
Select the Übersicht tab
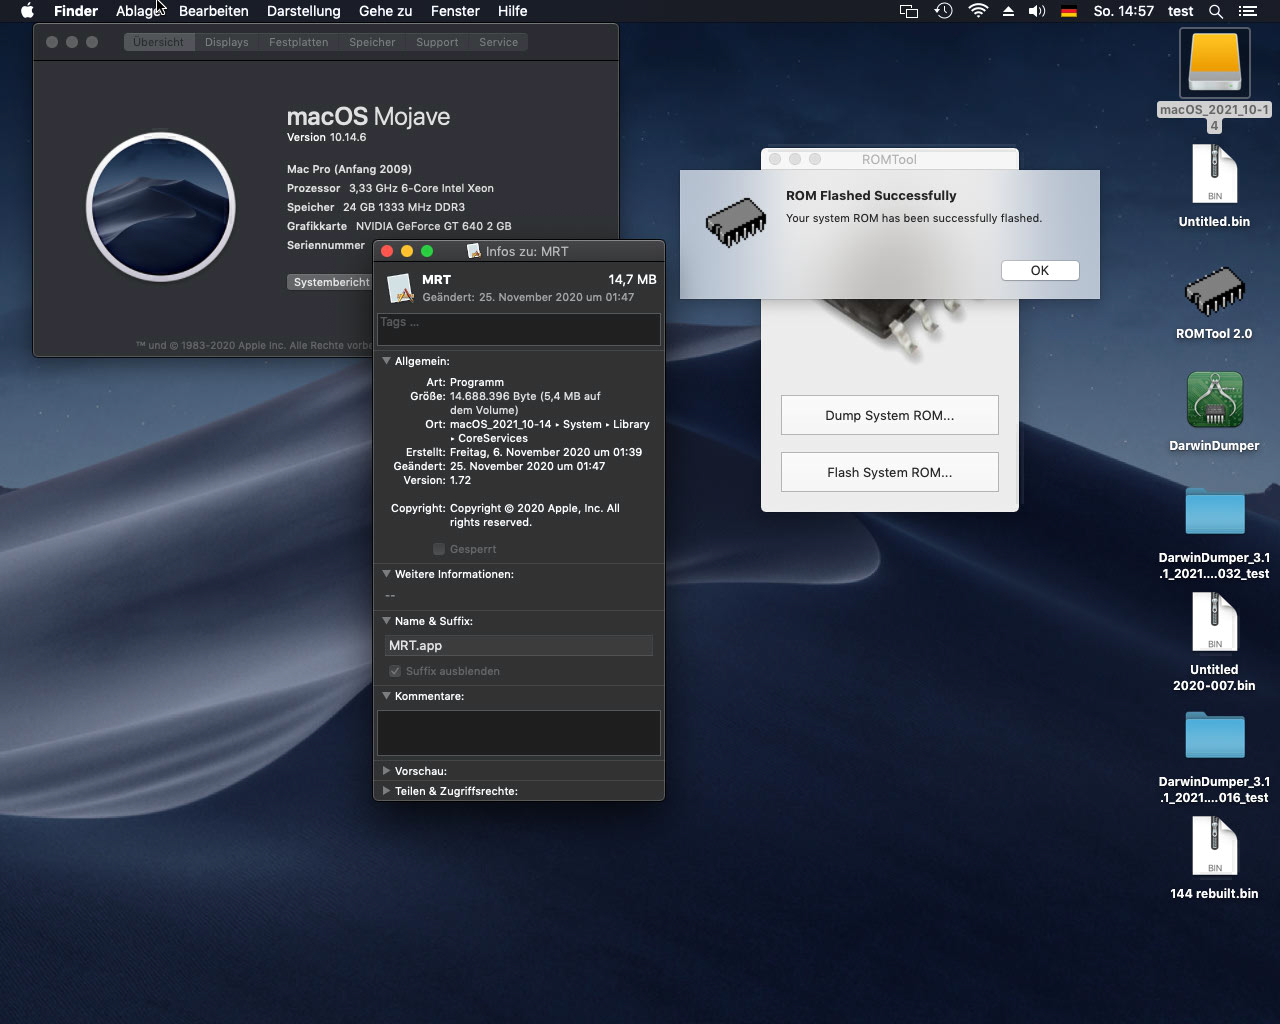[x=159, y=42]
